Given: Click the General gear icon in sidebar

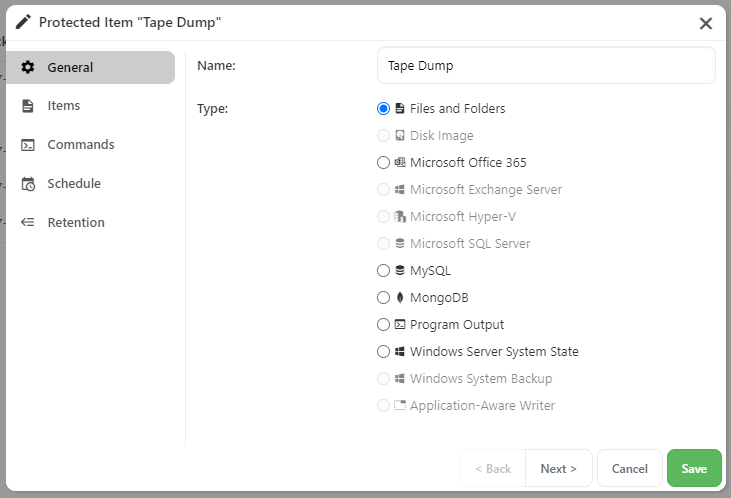Looking at the screenshot, I should coord(28,67).
